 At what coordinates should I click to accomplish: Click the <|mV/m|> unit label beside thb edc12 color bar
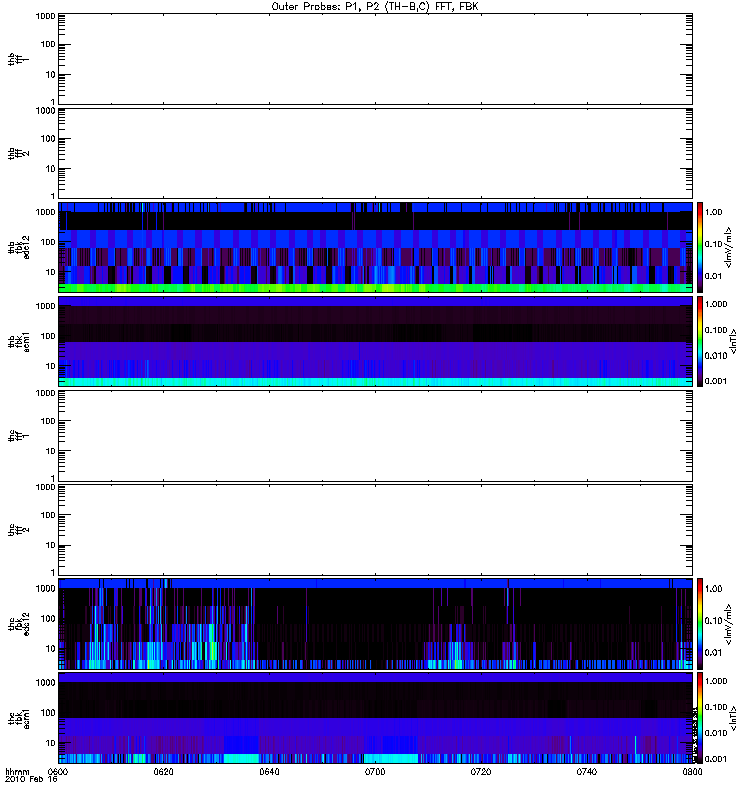tap(729, 247)
